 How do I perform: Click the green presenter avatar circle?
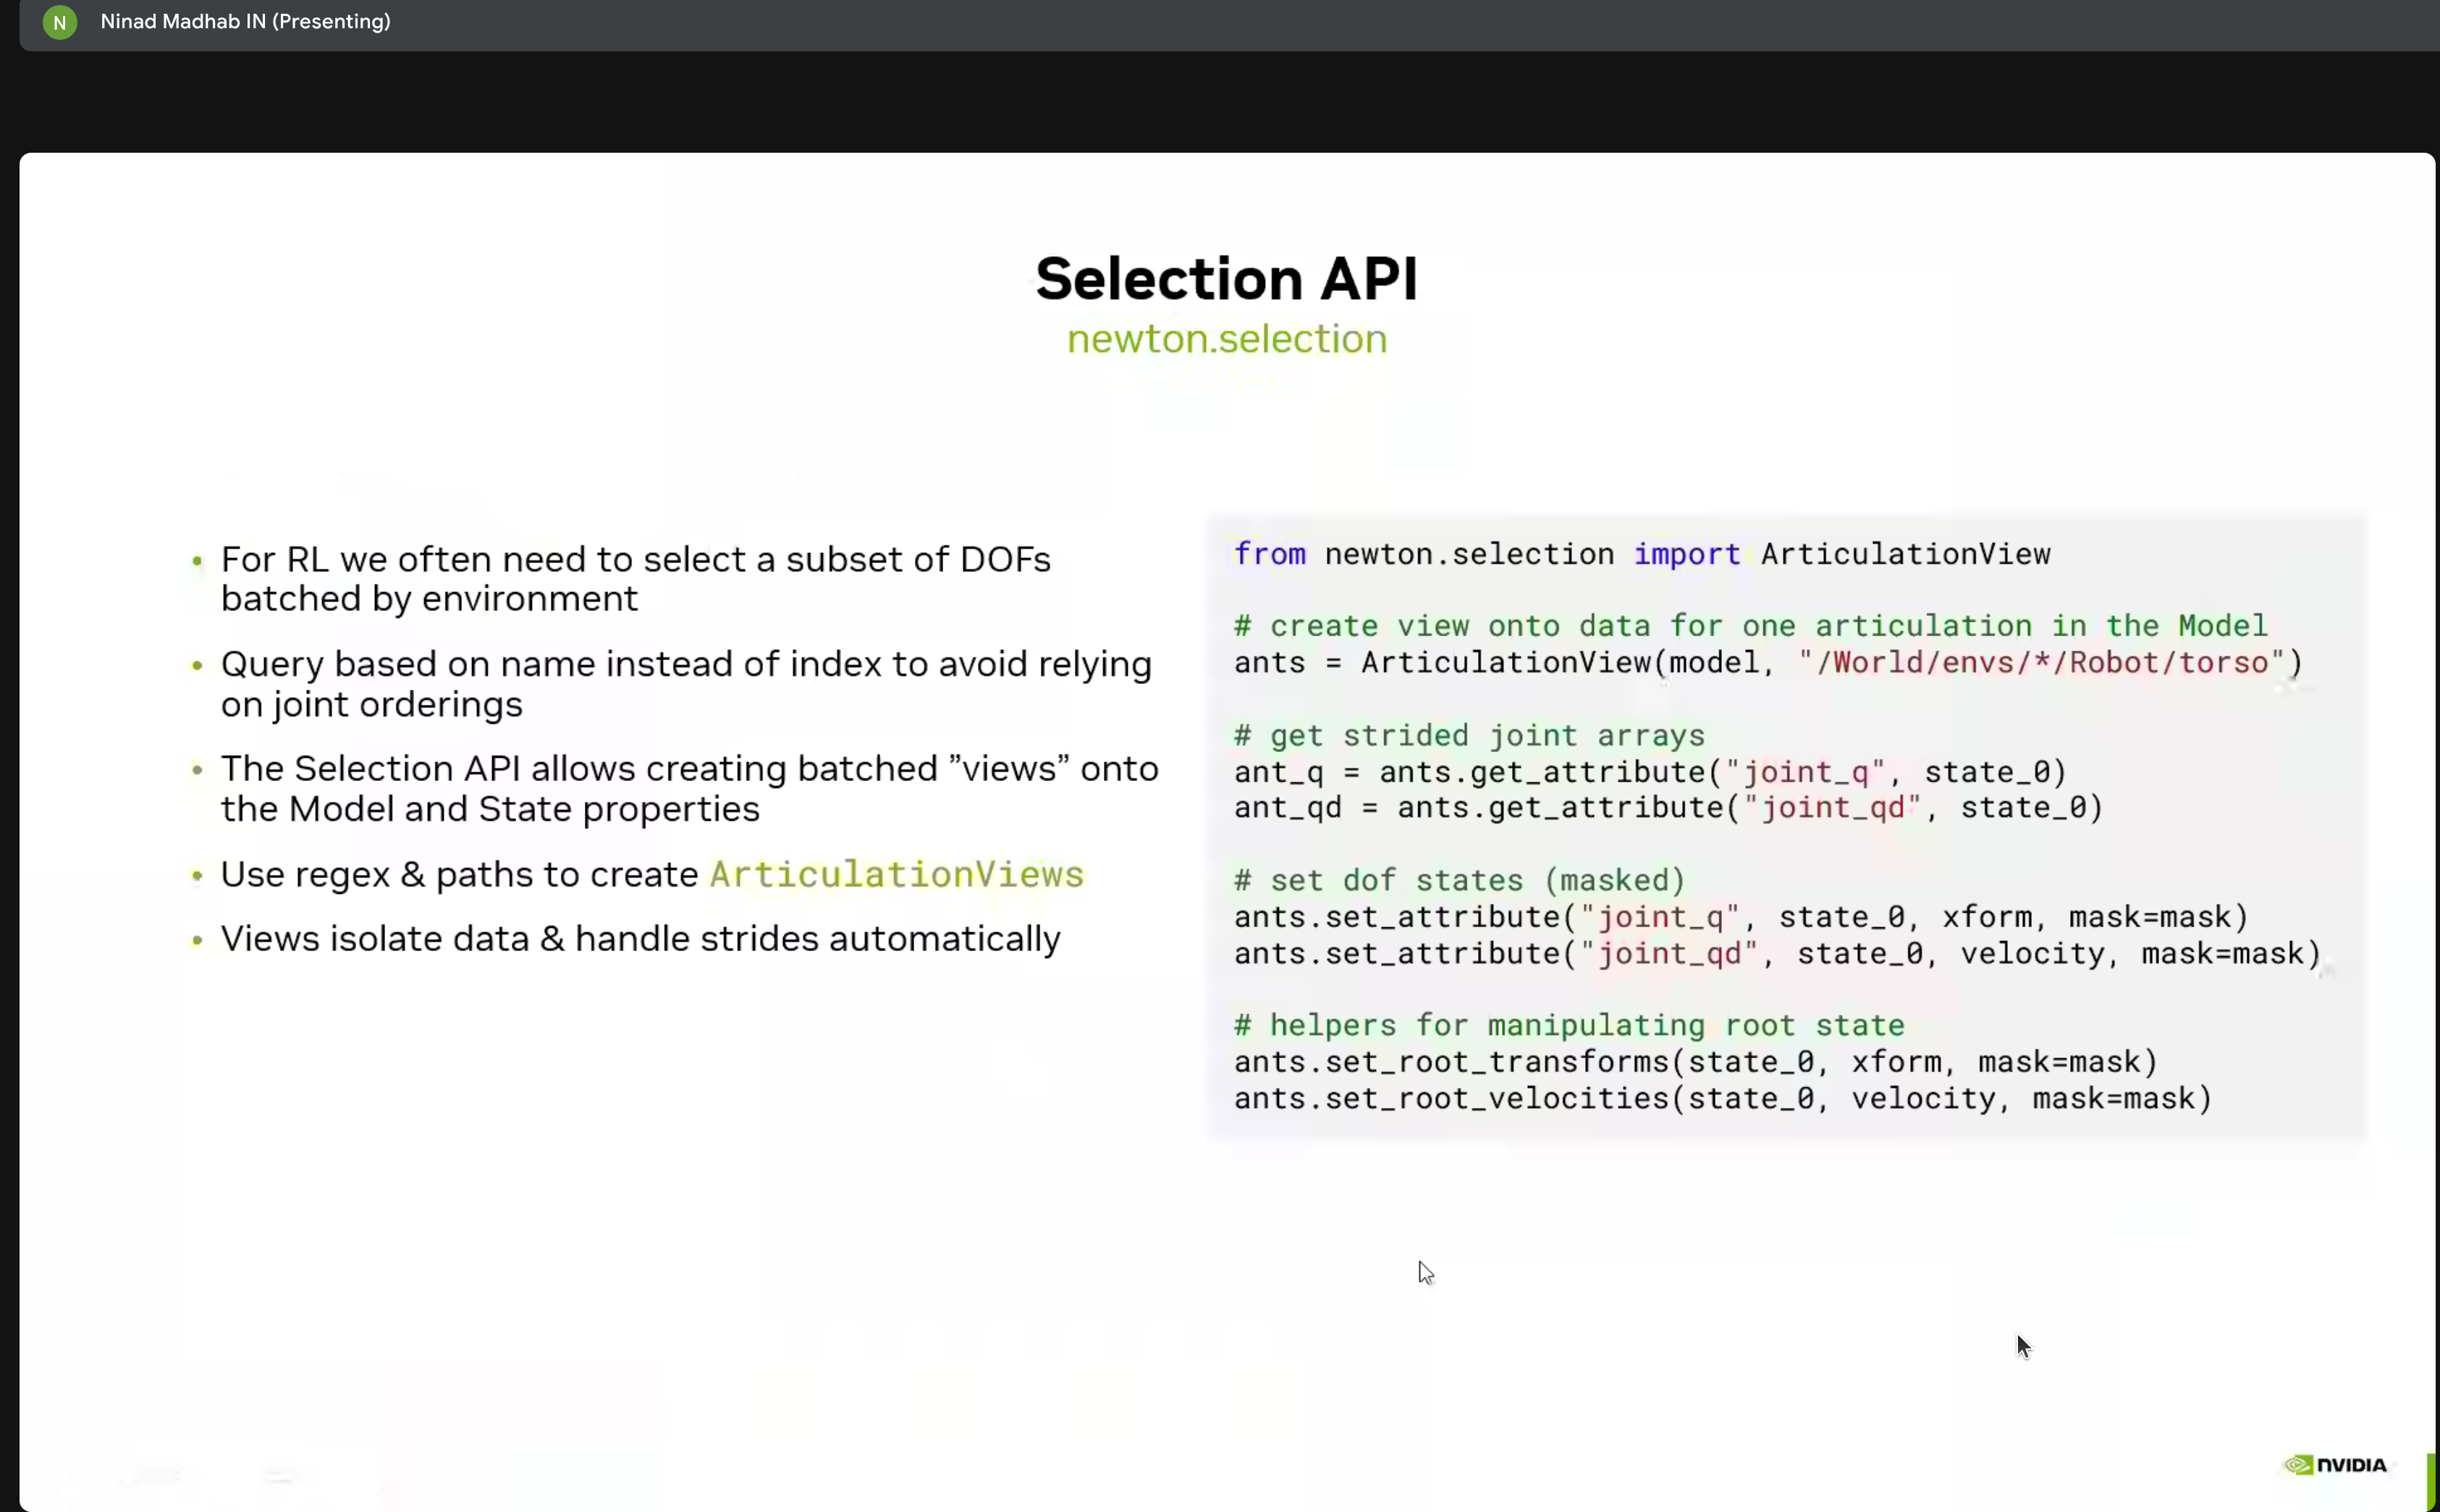click(59, 21)
